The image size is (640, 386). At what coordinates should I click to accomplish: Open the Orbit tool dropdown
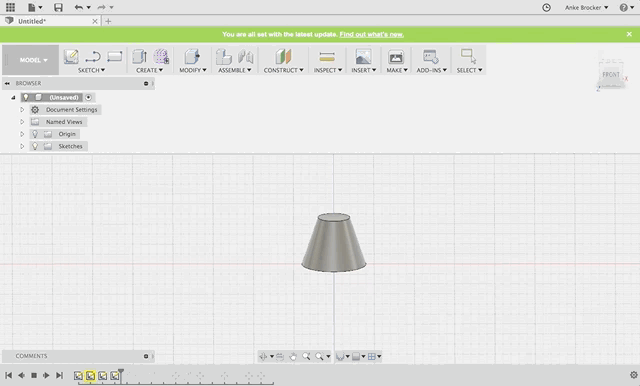tap(272, 357)
